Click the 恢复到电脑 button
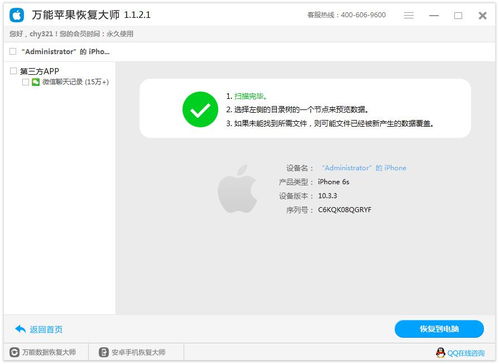This screenshot has width=499, height=364. point(439,329)
